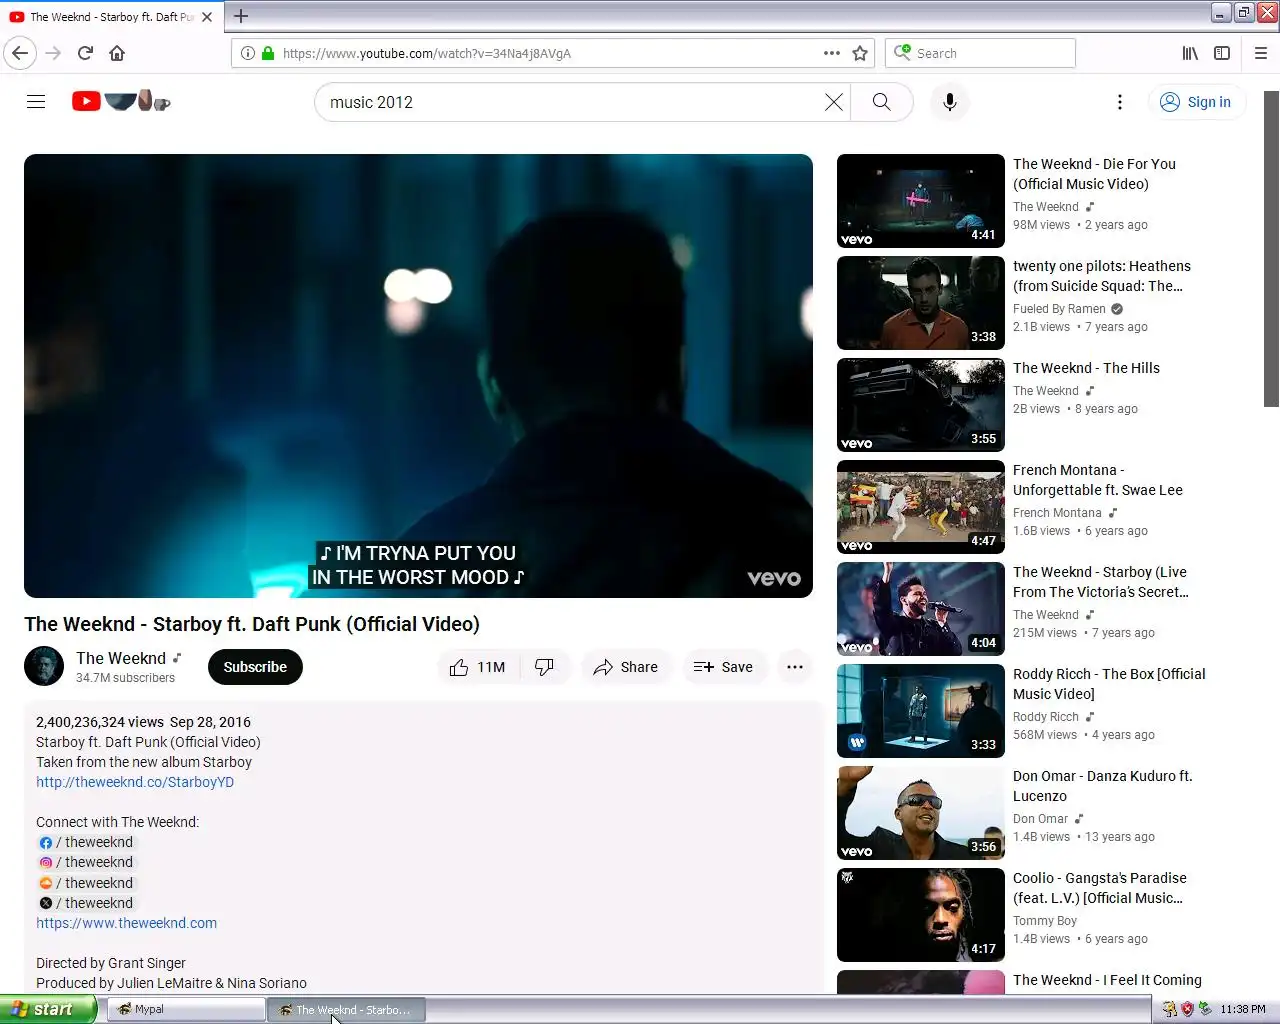The width and height of the screenshot is (1280, 1024).
Task: Go back with the browser back arrow
Action: [20, 53]
